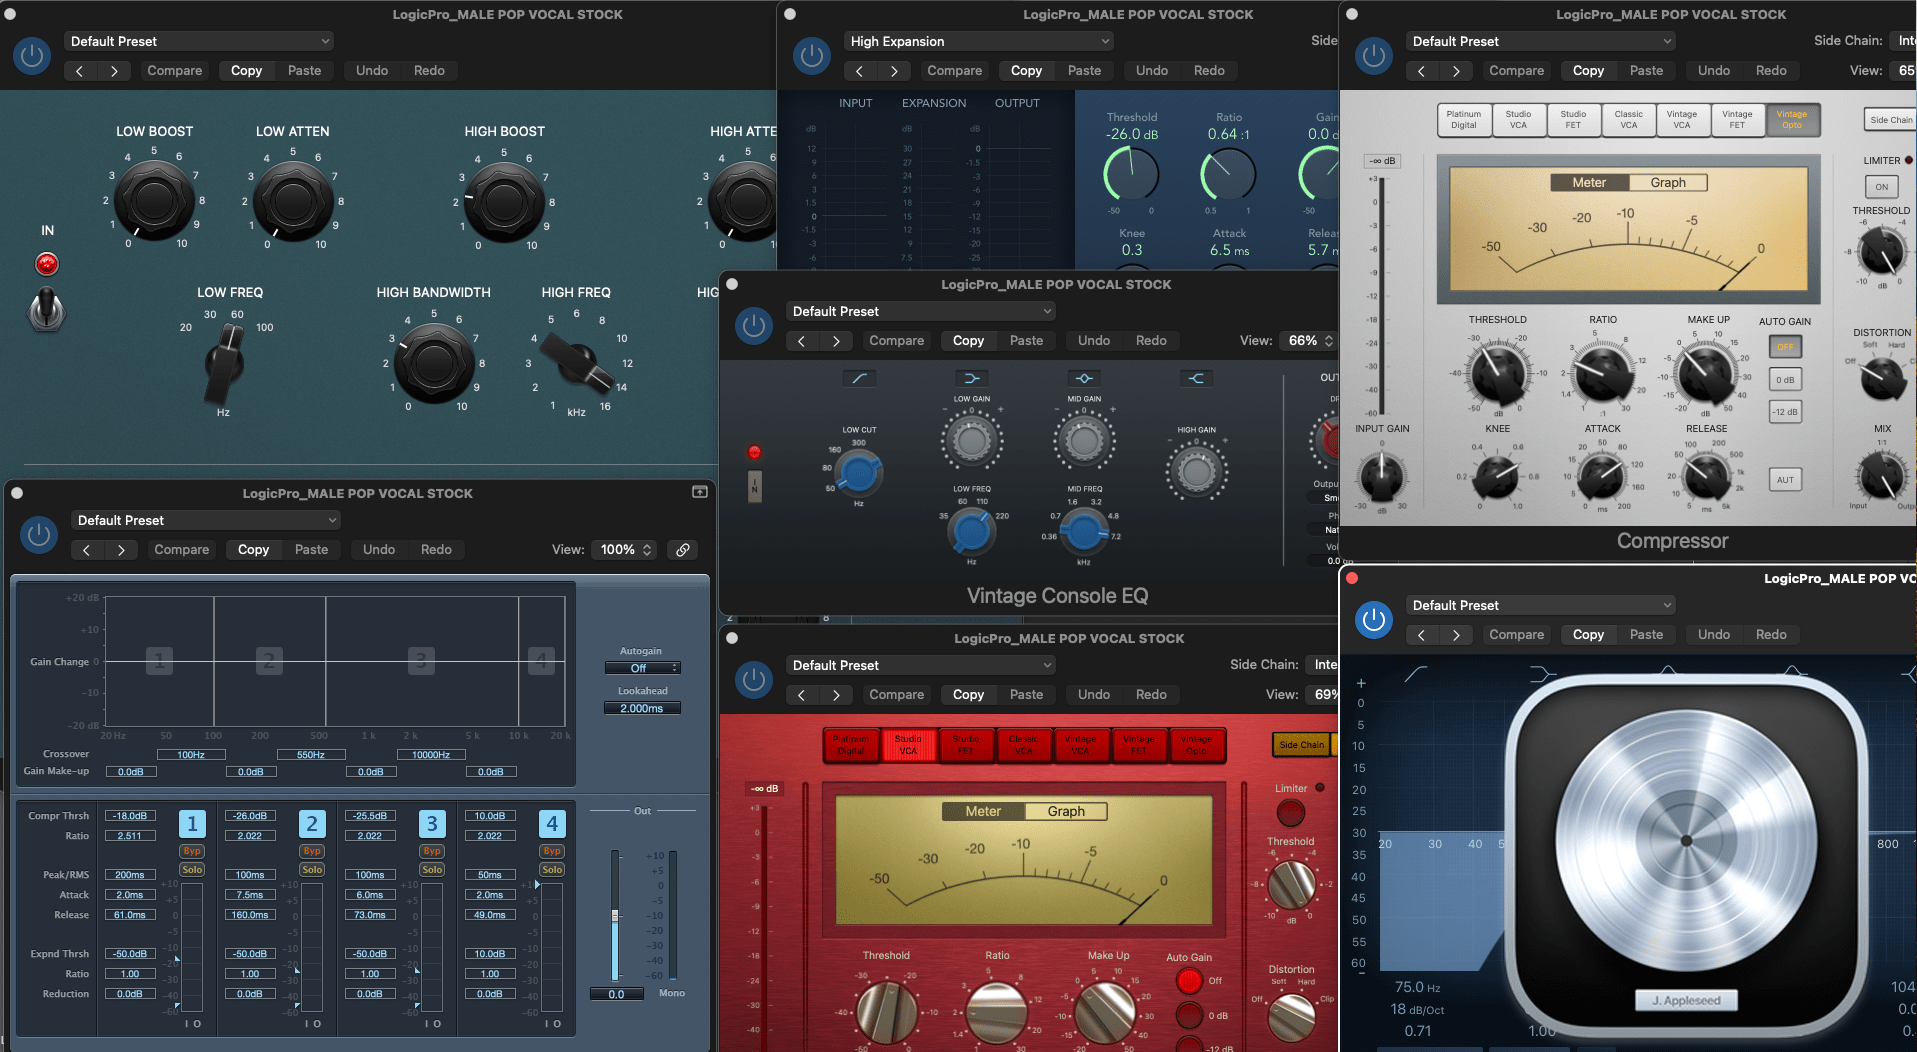Switch to Graph tab in the silver compressor

click(x=1668, y=183)
